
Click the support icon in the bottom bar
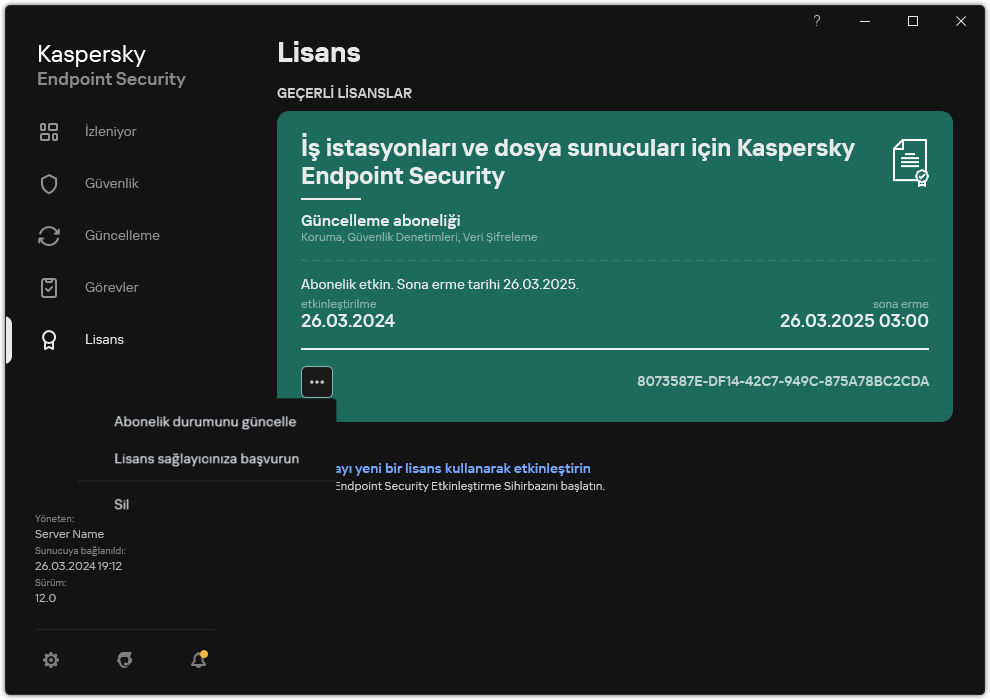click(124, 660)
